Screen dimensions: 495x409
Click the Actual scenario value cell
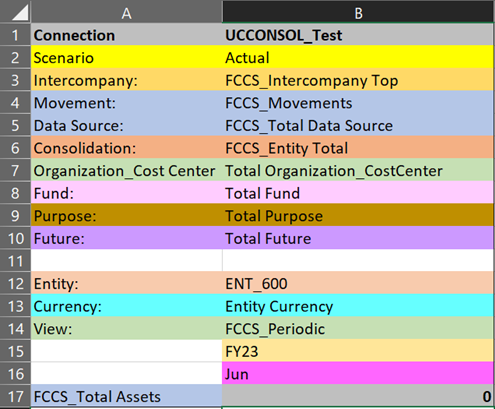click(x=358, y=57)
